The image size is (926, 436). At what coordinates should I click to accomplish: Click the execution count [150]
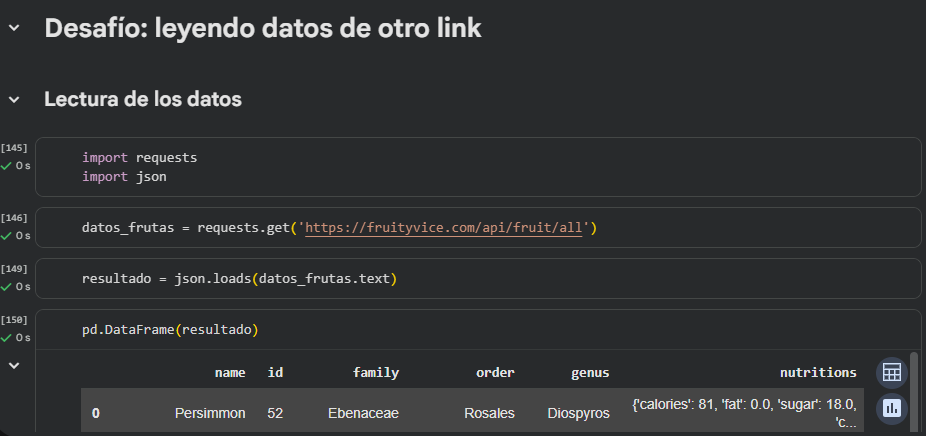[x=14, y=320]
